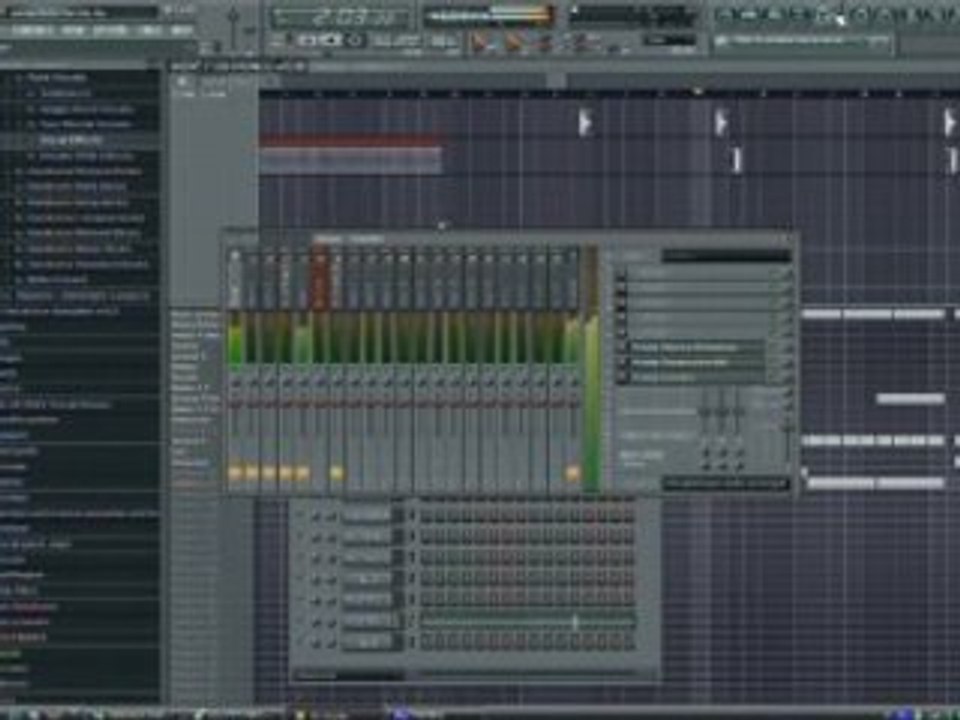960x720 pixels.
Task: Click the second channel button in the step sequencer
Action: (366, 538)
